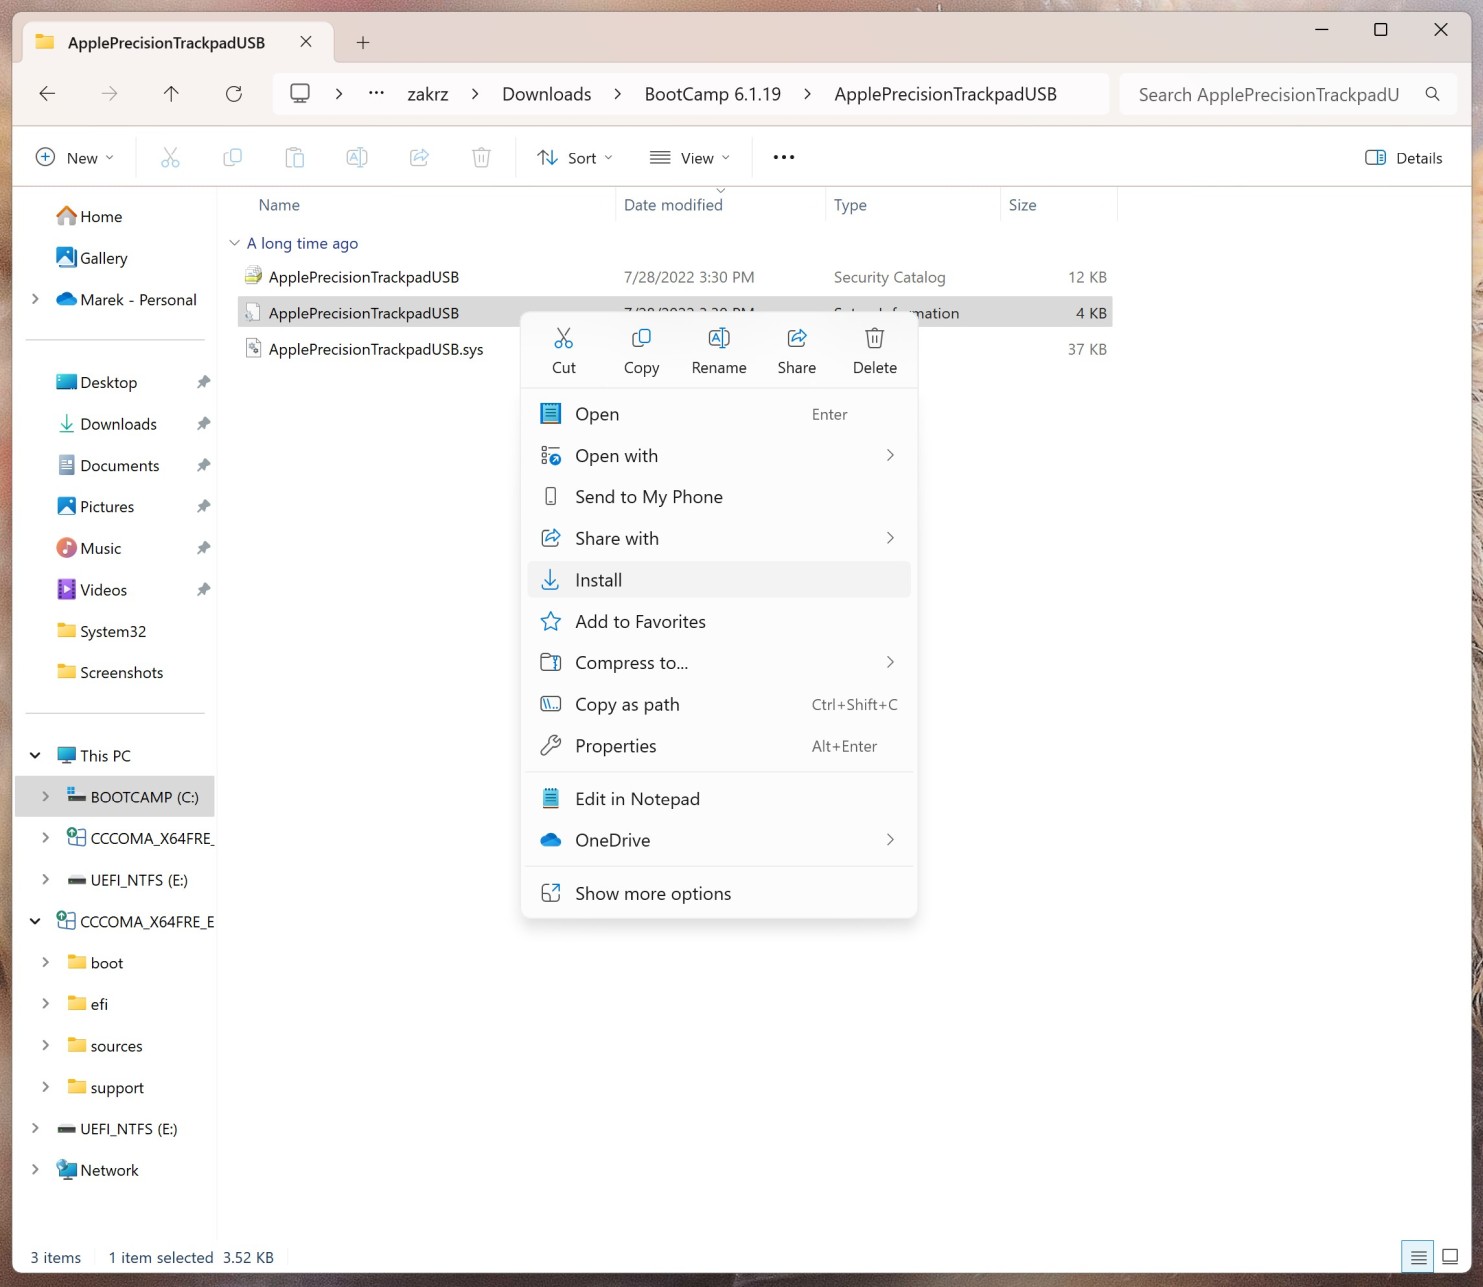Expand the sources folder node
Viewport: 1483px width, 1287px height.
click(x=46, y=1046)
